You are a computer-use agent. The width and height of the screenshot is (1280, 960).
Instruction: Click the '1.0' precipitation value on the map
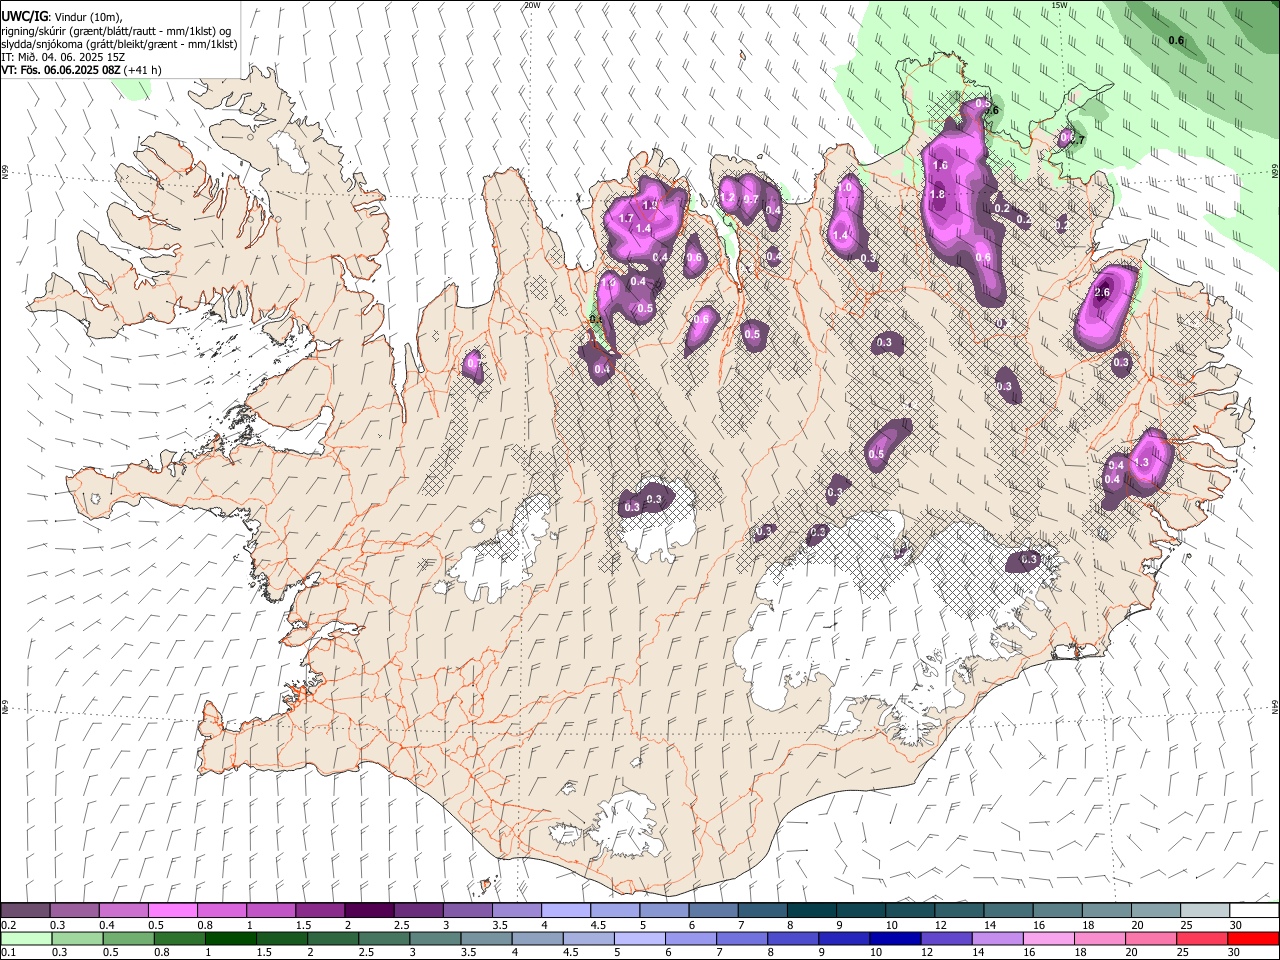[x=845, y=187]
